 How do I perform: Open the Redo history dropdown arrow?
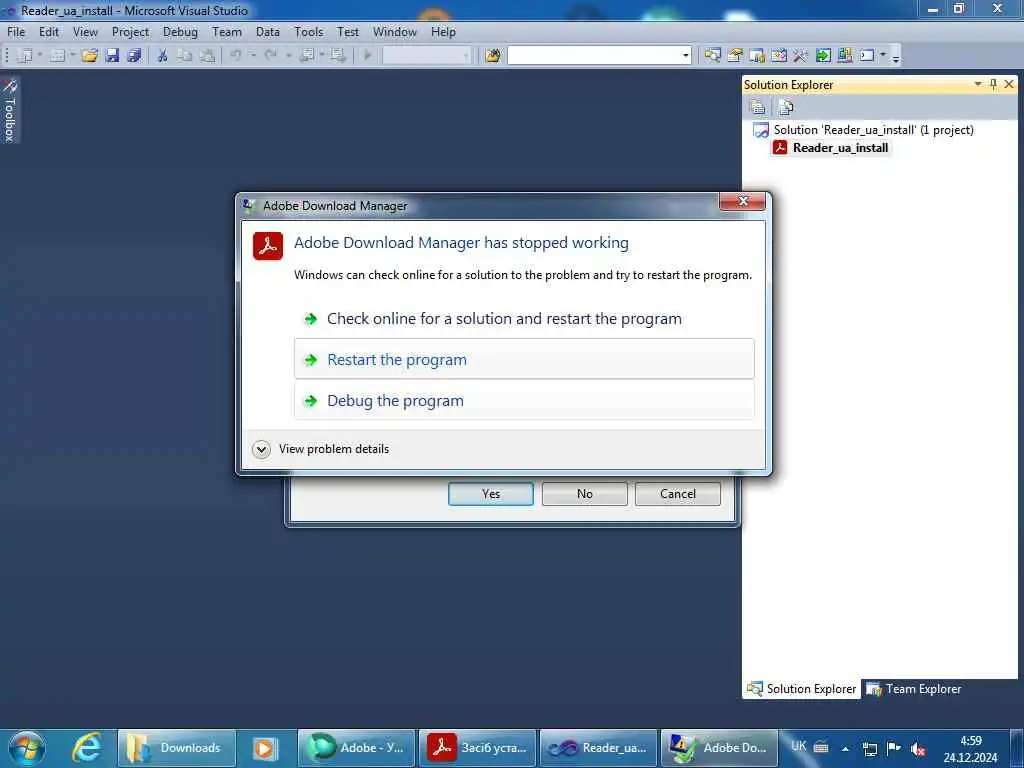288,56
